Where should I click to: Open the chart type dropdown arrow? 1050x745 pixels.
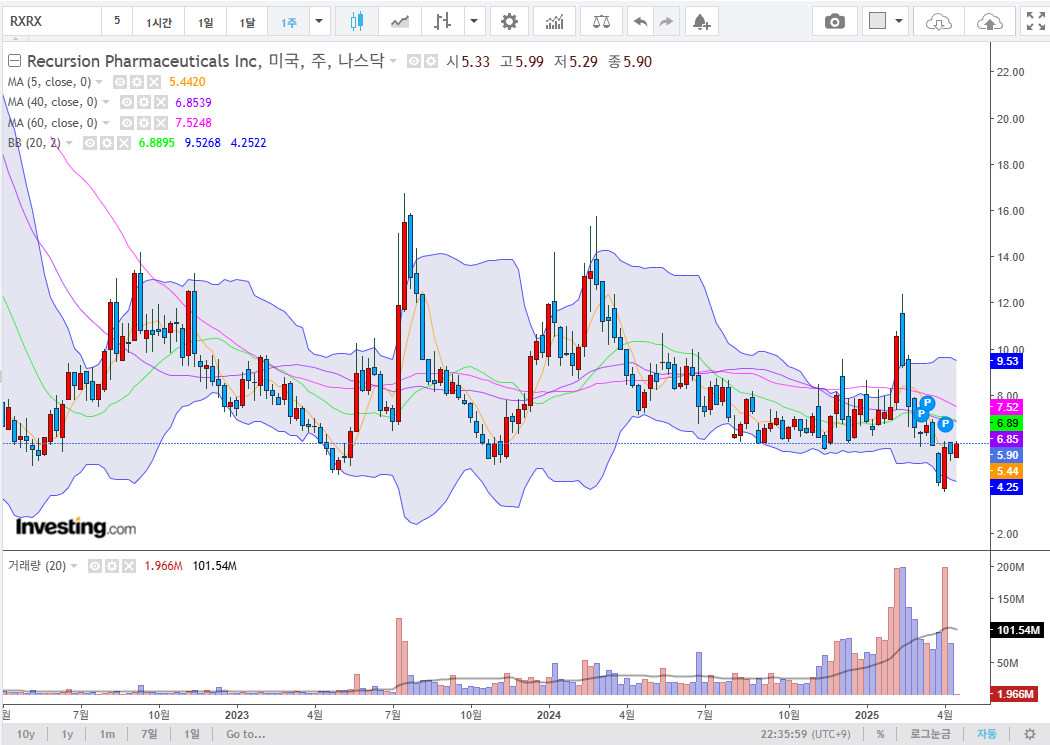474,22
